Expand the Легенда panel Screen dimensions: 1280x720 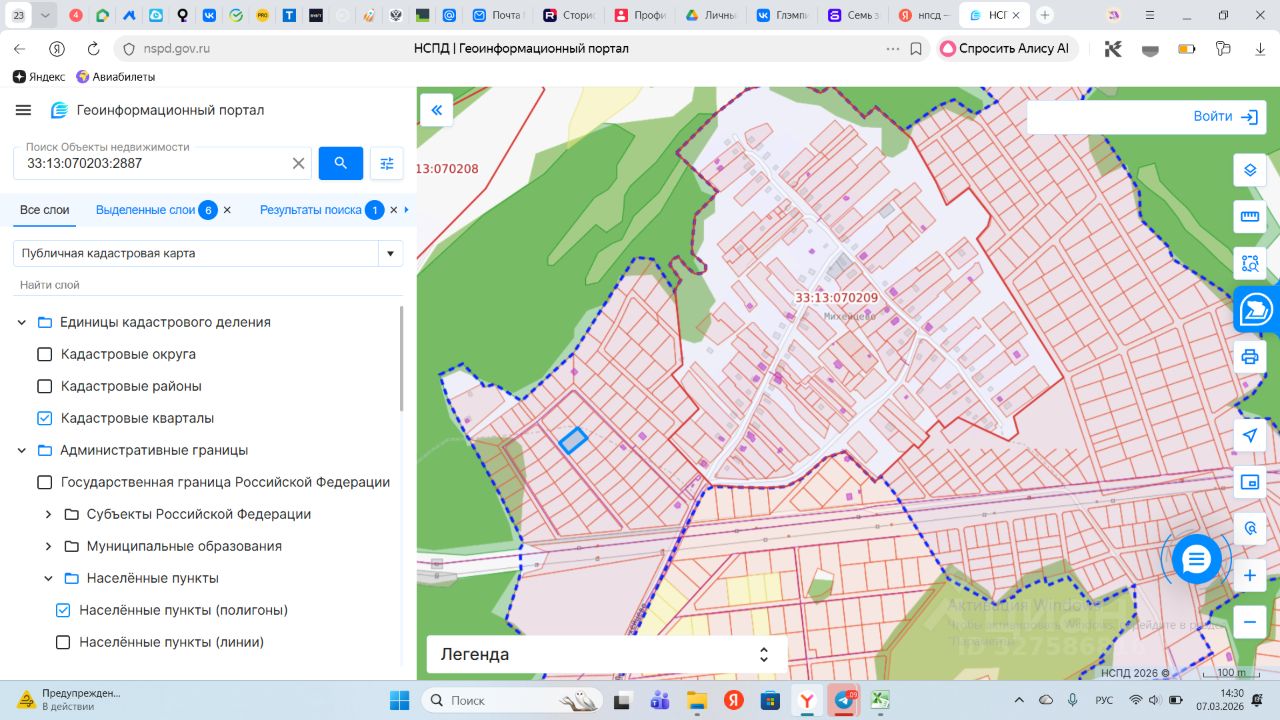606,655
